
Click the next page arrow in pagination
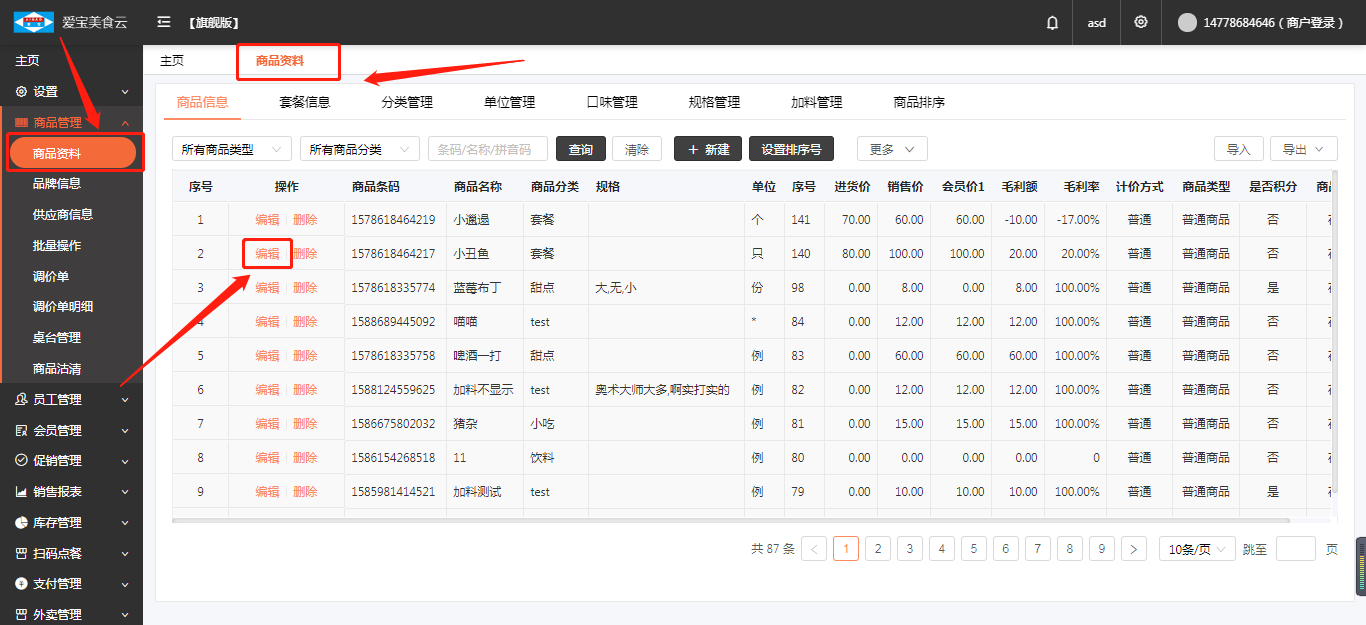coord(1133,549)
